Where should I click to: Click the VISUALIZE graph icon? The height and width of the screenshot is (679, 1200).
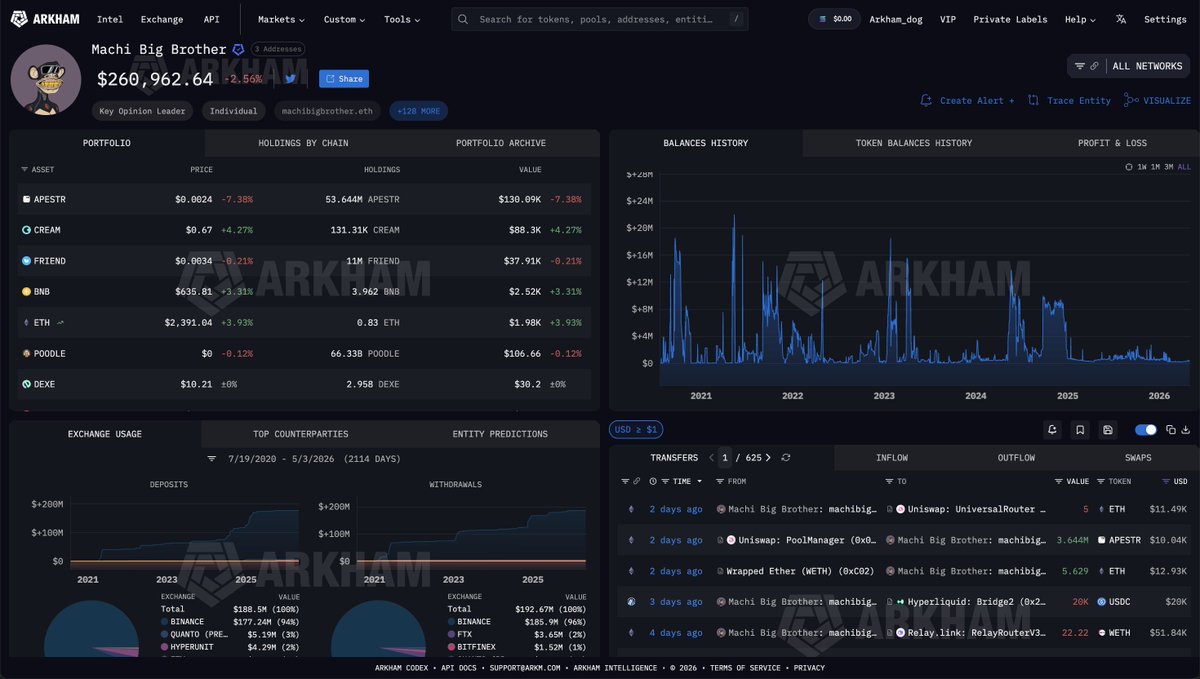click(1131, 100)
